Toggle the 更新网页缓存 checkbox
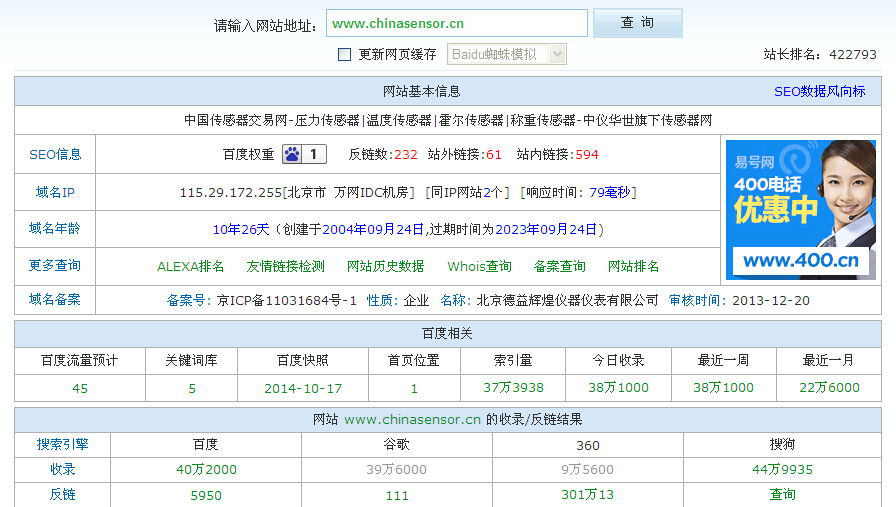 tap(345, 54)
